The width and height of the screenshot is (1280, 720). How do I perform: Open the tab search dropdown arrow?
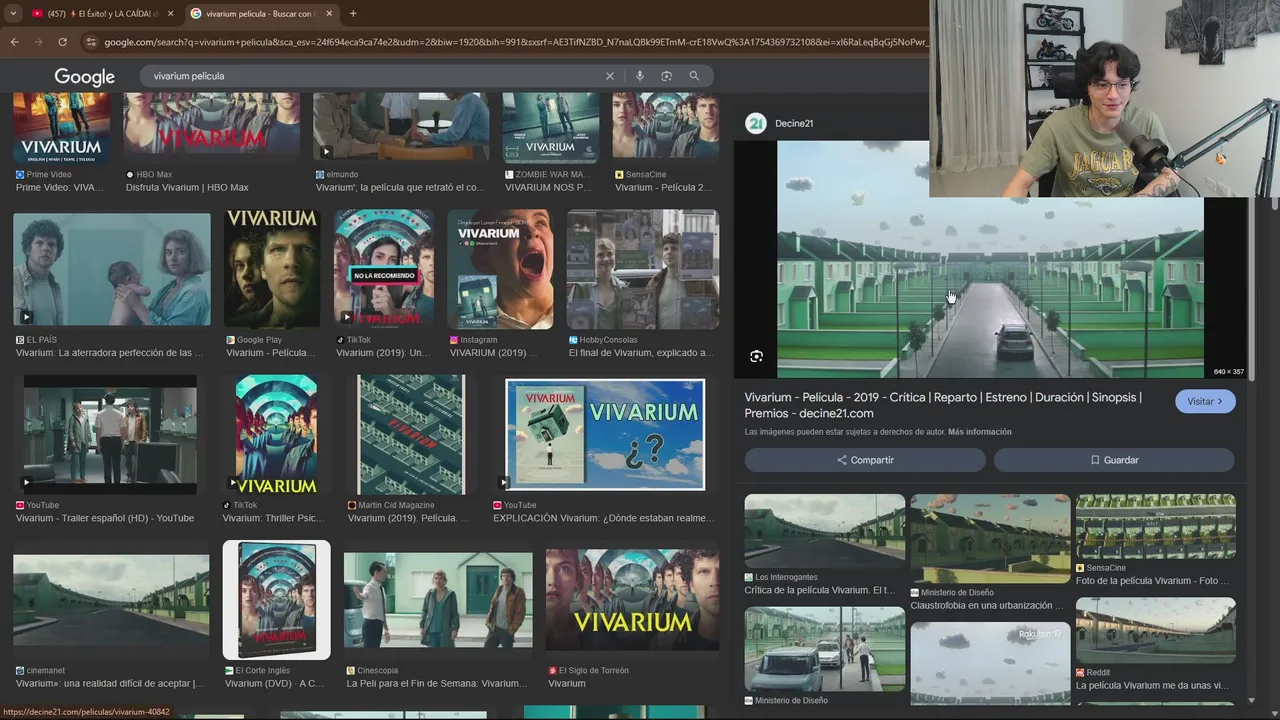point(13,13)
